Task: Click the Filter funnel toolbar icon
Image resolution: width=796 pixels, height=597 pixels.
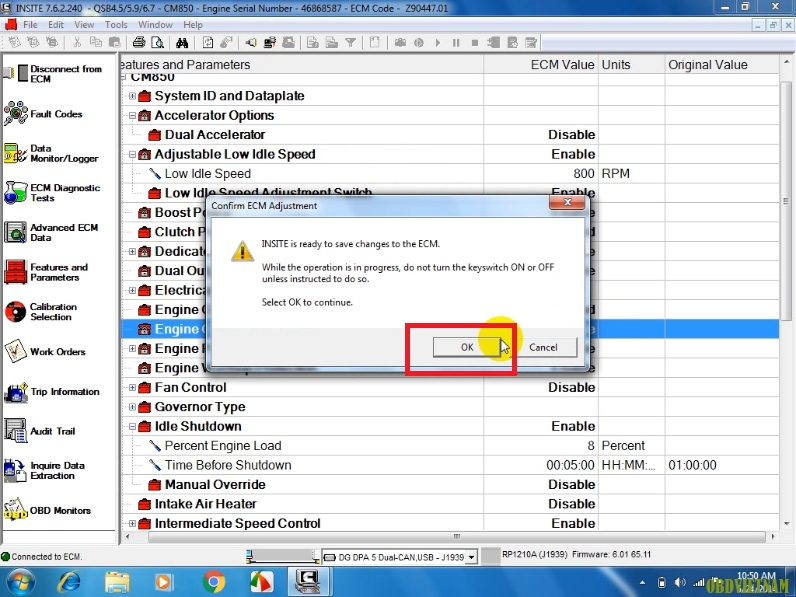Action: 350,43
